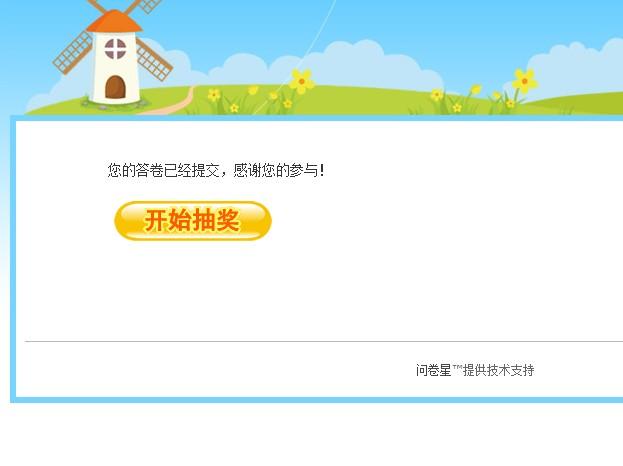Click the green hill below the right cloud

pos(576,104)
